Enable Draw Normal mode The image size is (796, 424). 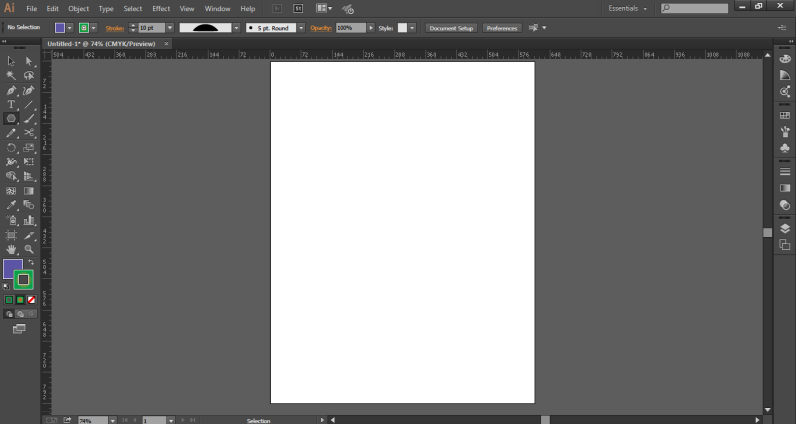(x=9, y=314)
